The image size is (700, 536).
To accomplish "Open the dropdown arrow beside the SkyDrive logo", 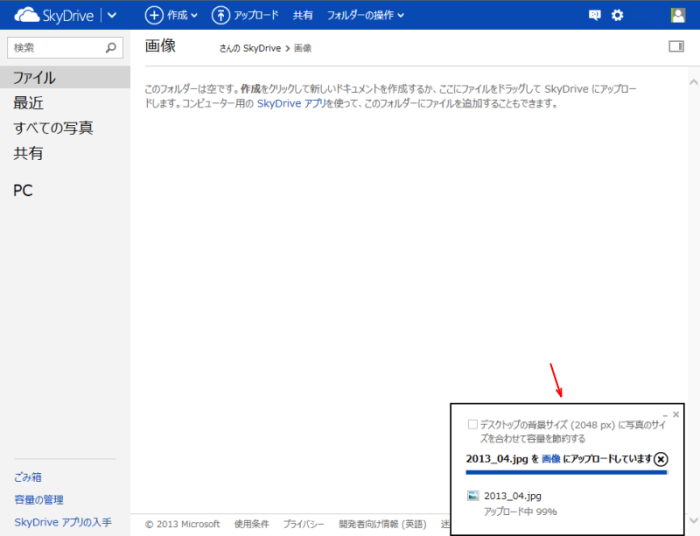I will (x=111, y=15).
